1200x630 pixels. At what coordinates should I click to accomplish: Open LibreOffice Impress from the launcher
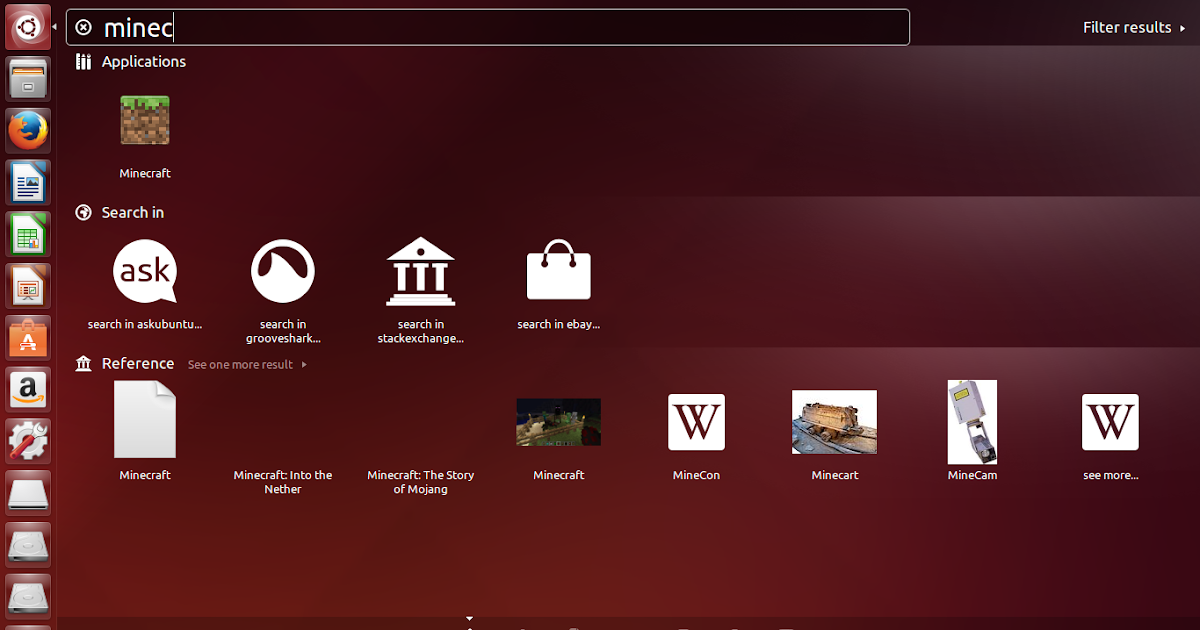(28, 287)
